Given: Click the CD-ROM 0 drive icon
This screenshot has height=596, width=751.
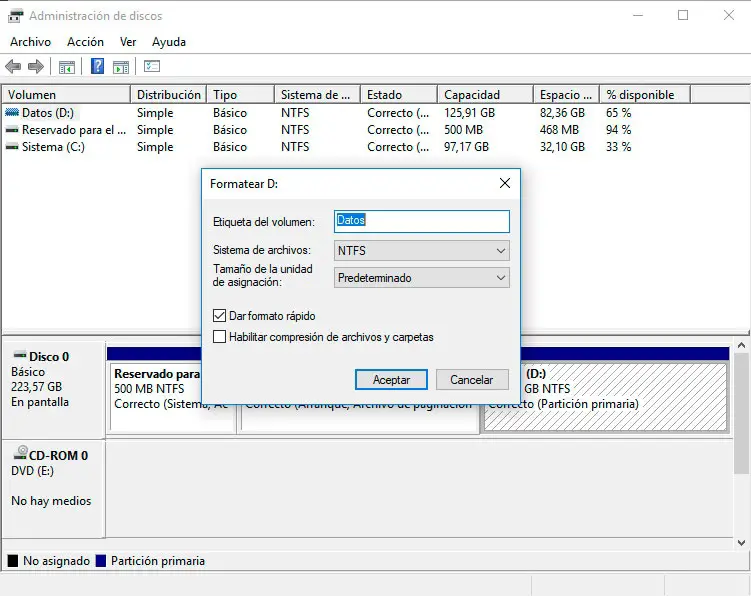Looking at the screenshot, I should 21,453.
